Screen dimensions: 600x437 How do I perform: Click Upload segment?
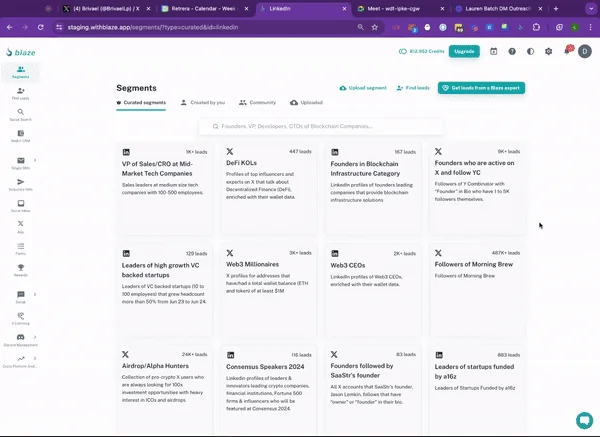click(x=363, y=88)
